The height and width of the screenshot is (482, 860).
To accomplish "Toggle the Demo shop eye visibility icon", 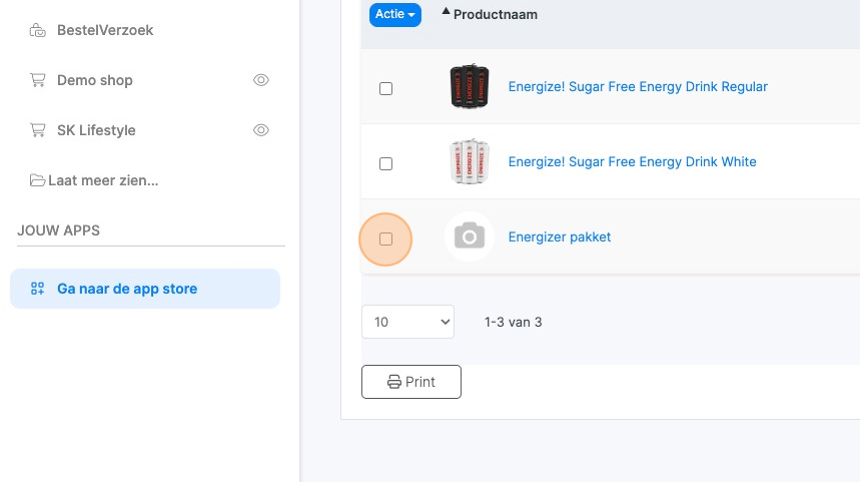I will [x=261, y=80].
